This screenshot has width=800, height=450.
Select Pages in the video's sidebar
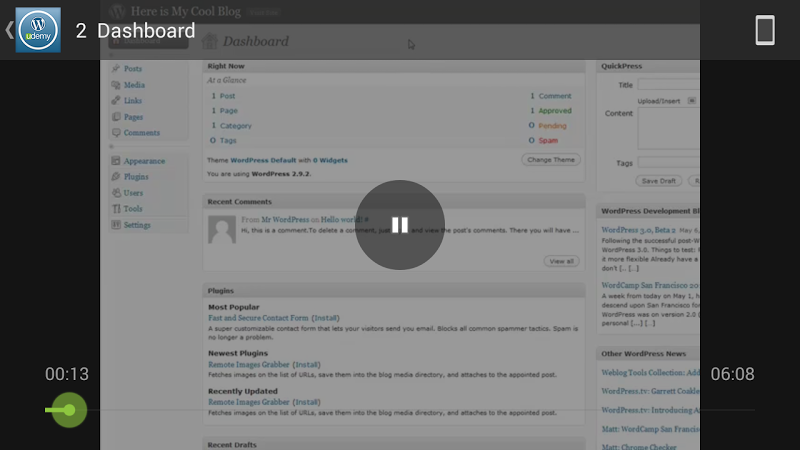(x=133, y=117)
